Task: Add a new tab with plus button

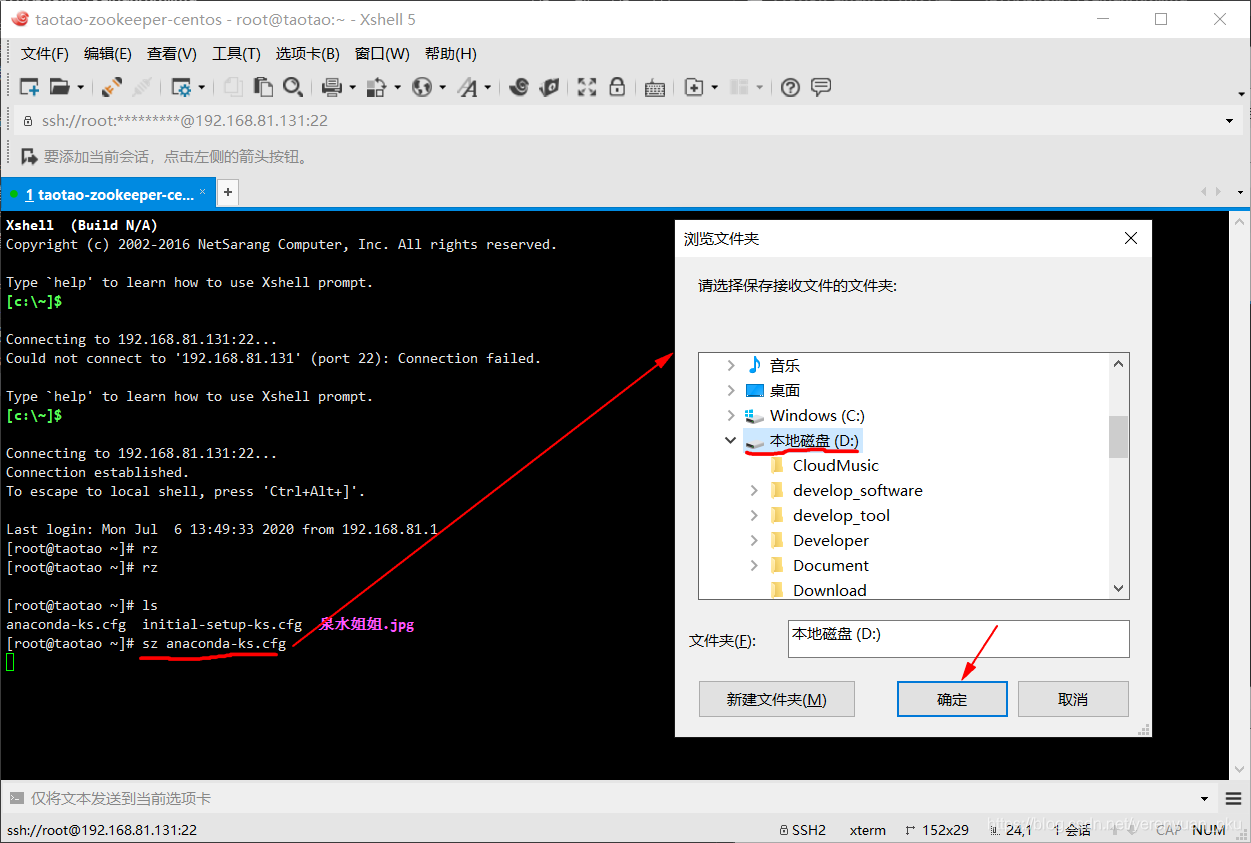Action: (x=228, y=192)
